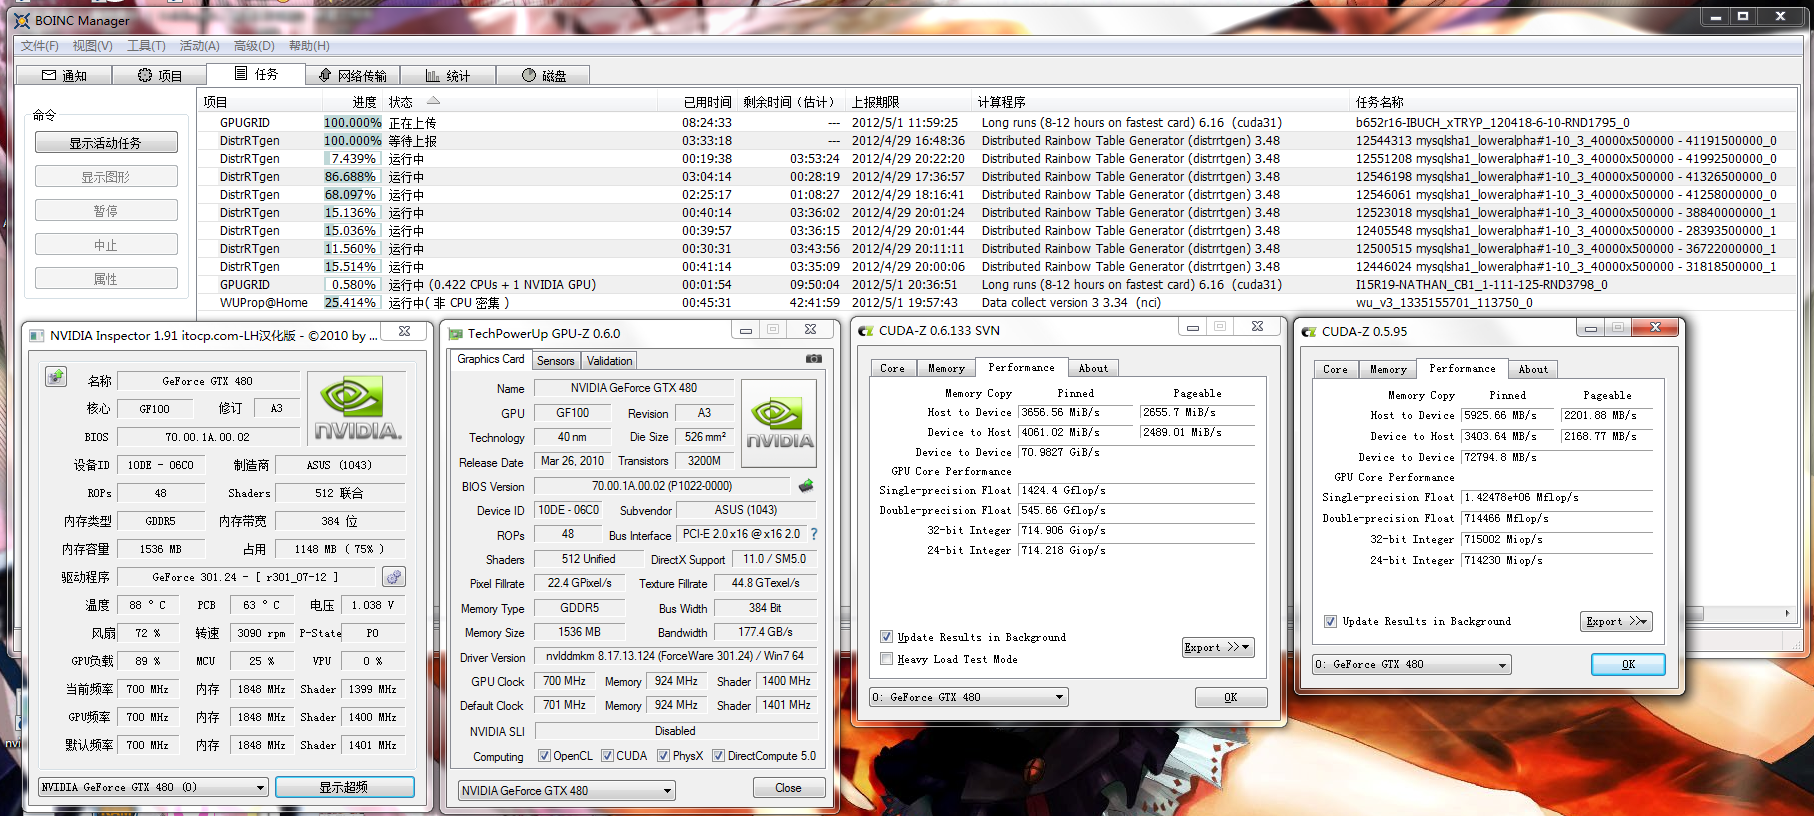The height and width of the screenshot is (816, 1814).
Task: Open the GPU dropdown in NVIDIA Inspector
Action: click(153, 787)
